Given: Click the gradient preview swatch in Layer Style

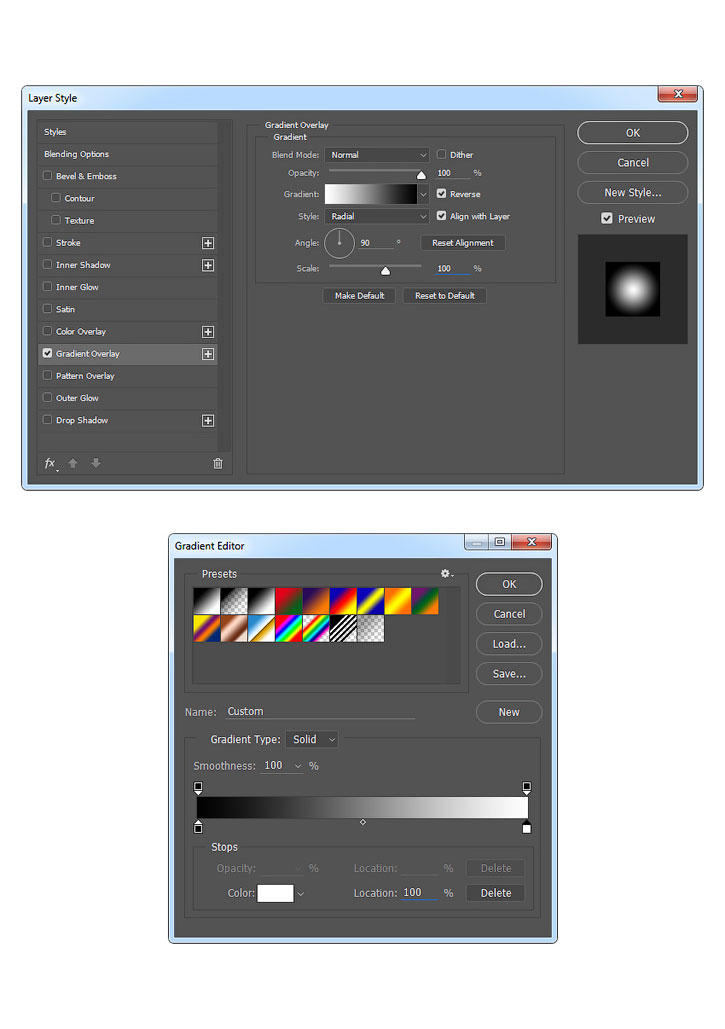Looking at the screenshot, I should [x=371, y=194].
